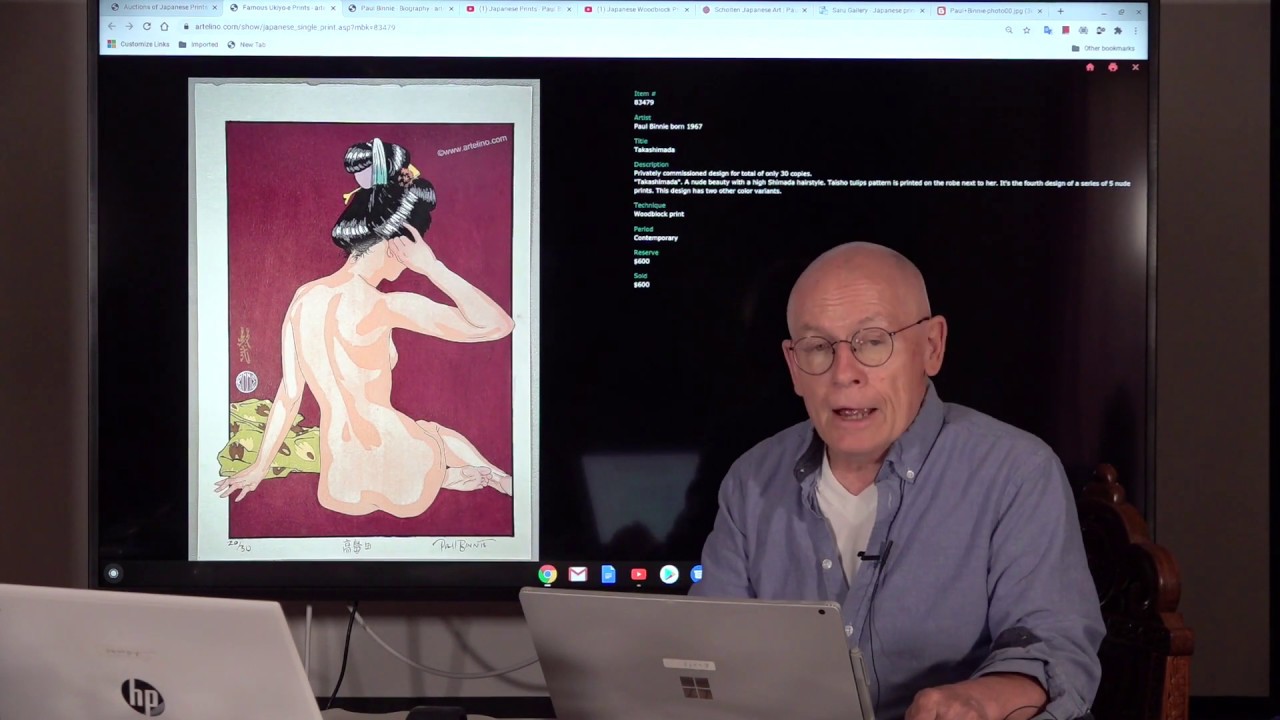Open the New Tab bookmark
Viewport: 1280px width, 720px height.
246,44
